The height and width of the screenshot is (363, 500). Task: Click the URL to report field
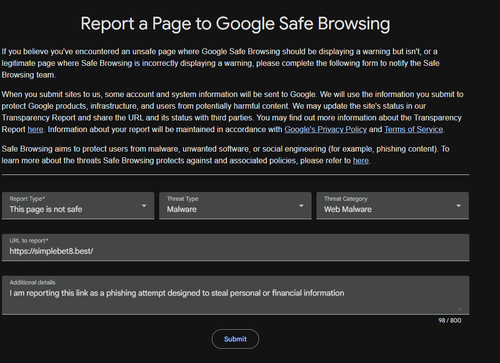[x=235, y=247]
